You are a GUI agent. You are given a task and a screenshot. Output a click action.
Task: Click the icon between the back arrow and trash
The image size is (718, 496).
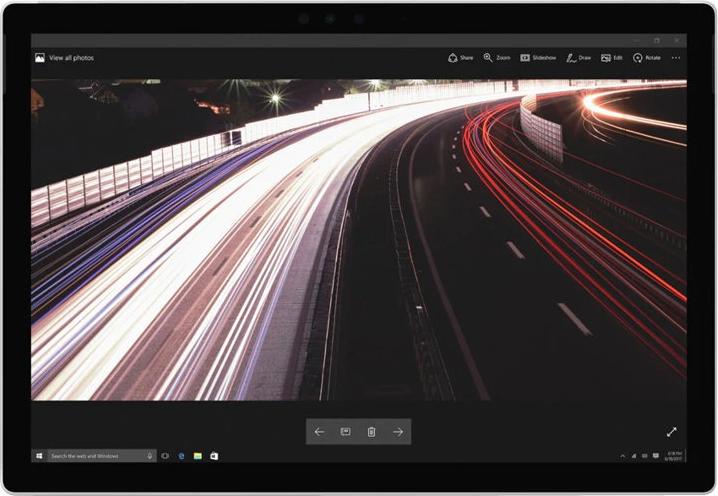tap(345, 432)
